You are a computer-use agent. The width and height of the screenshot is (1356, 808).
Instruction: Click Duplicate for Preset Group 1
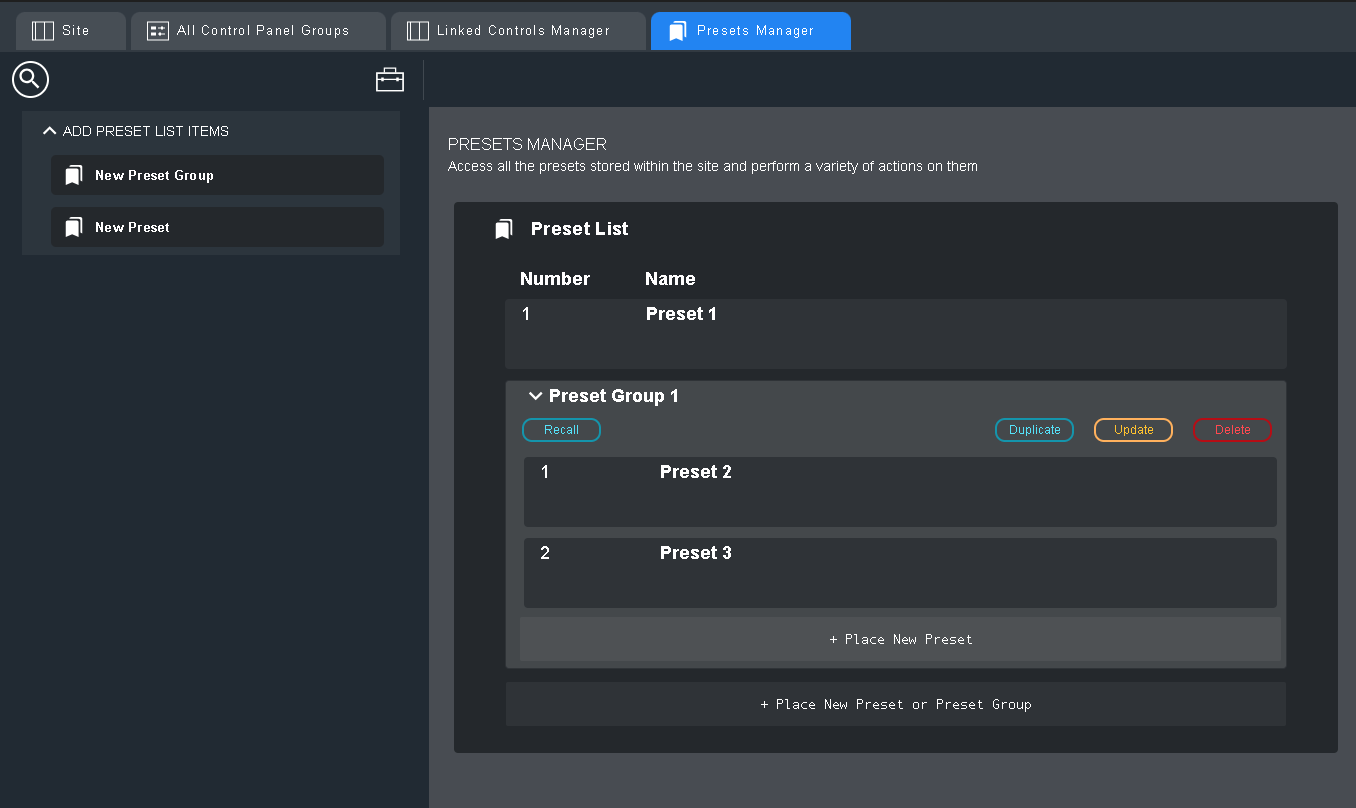tap(1034, 430)
